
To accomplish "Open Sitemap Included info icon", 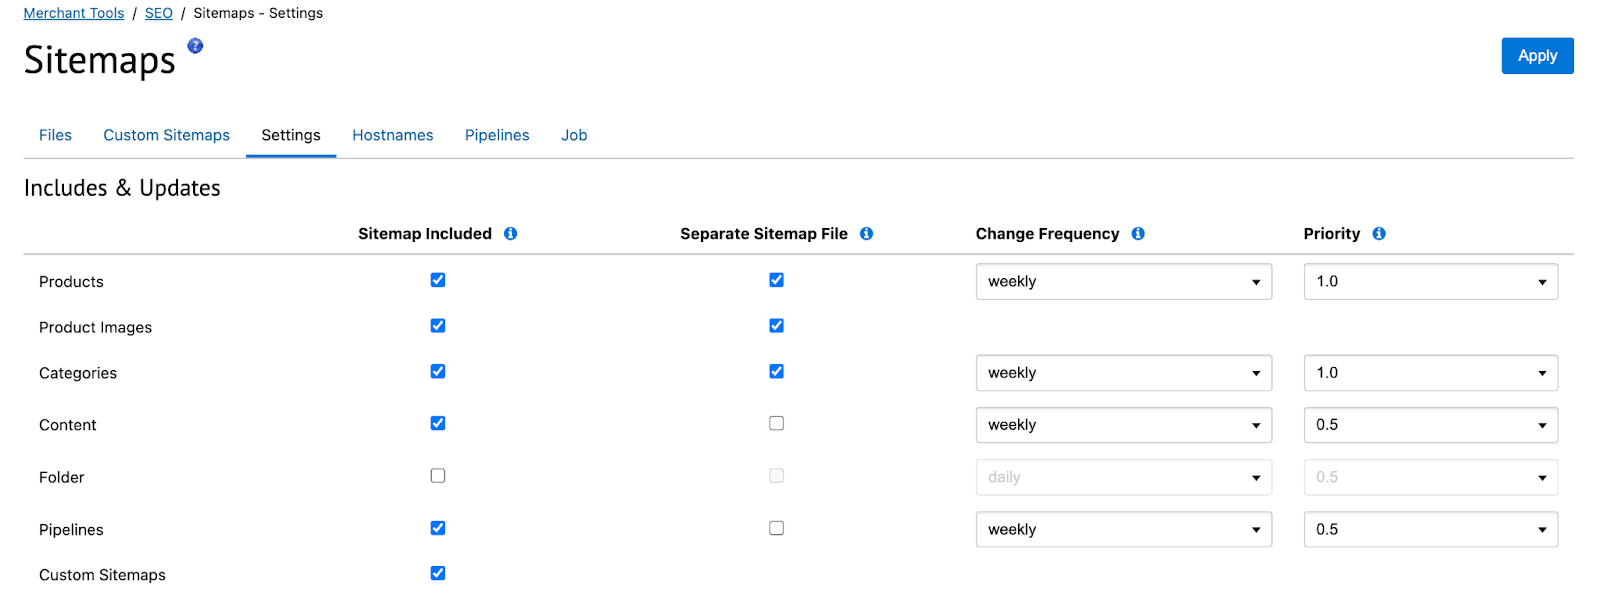I will [510, 233].
